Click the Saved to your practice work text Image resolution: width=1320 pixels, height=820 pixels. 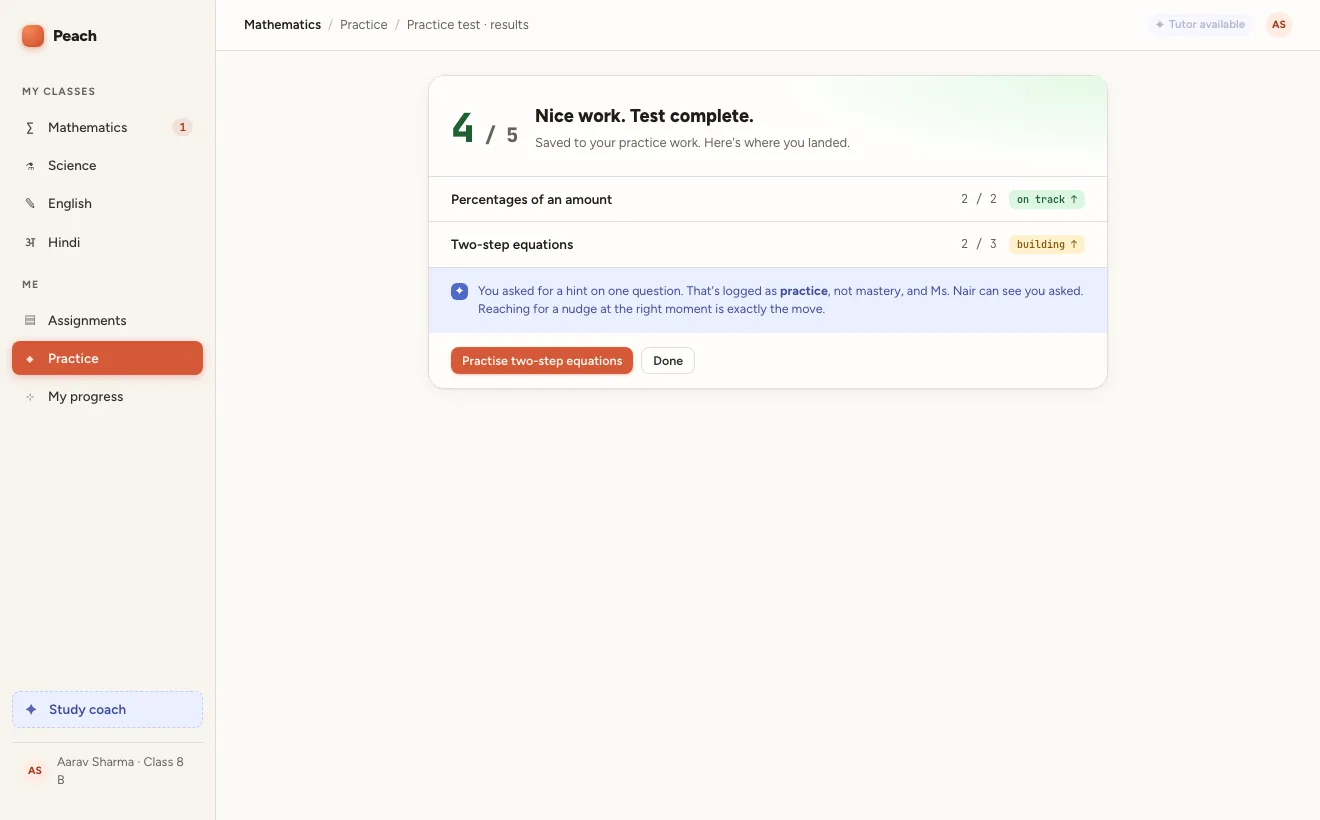(x=692, y=143)
